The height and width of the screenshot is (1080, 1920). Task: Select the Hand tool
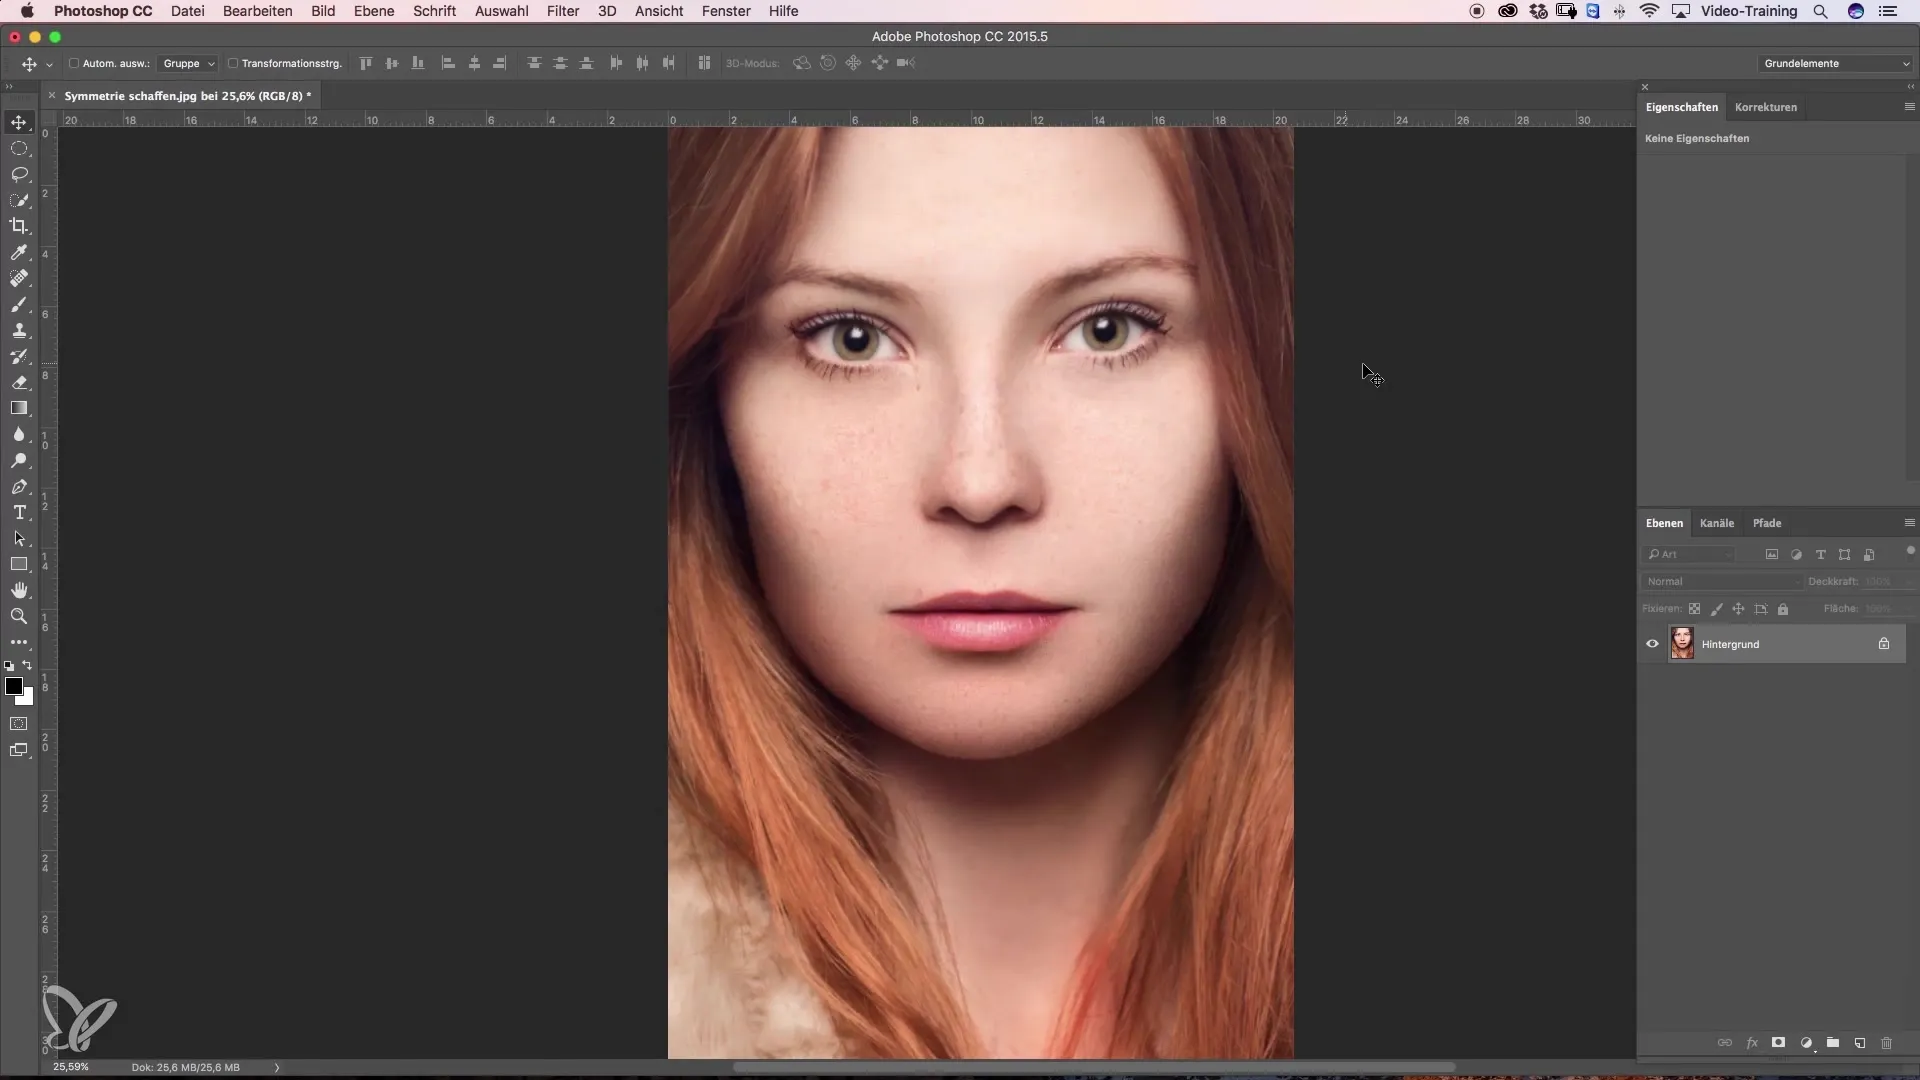[x=19, y=590]
